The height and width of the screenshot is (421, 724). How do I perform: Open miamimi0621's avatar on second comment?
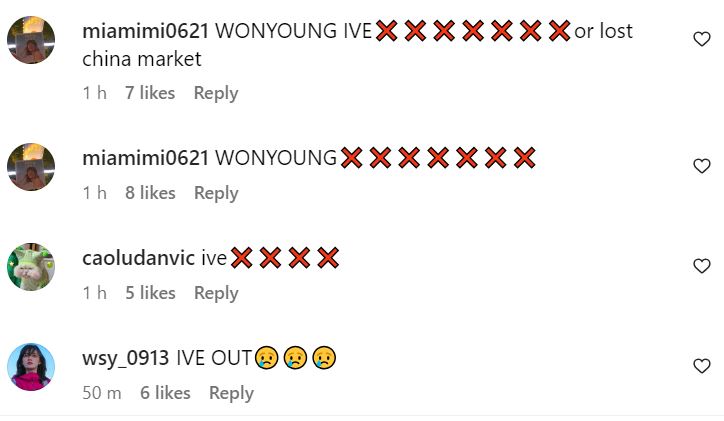click(x=31, y=167)
